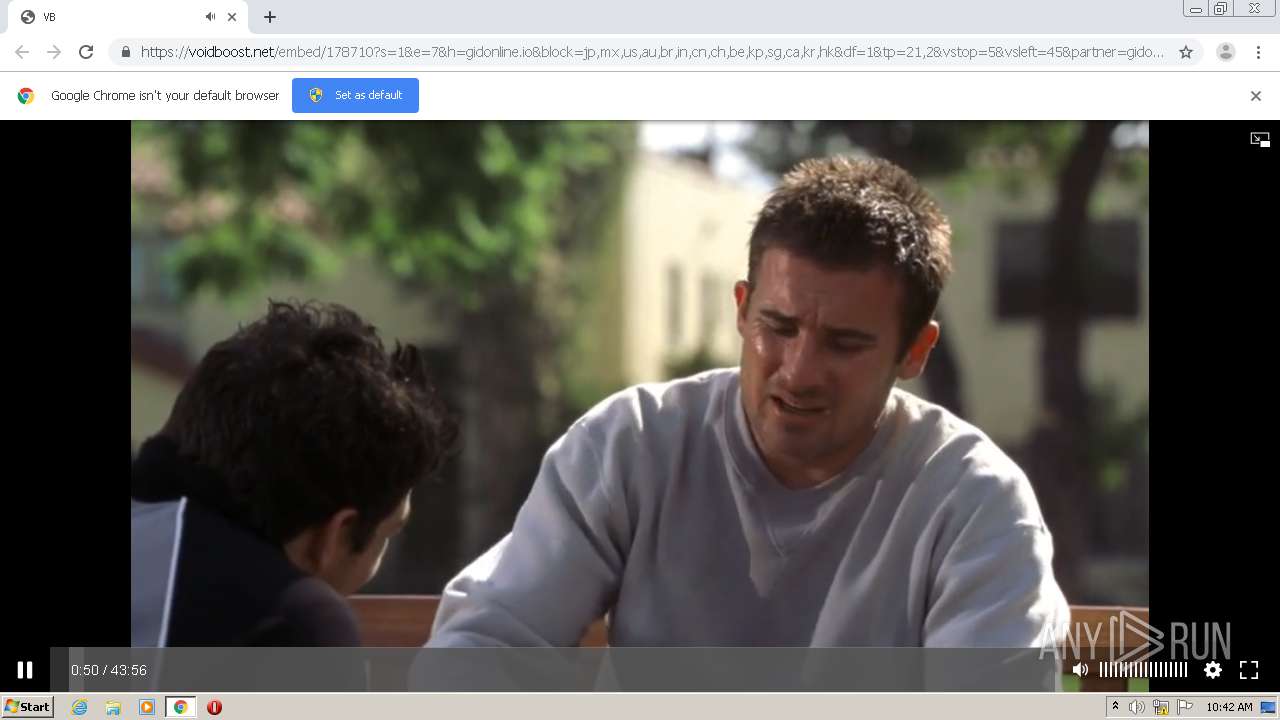Restore down the Chrome window
The height and width of the screenshot is (720, 1280).
(x=1221, y=9)
